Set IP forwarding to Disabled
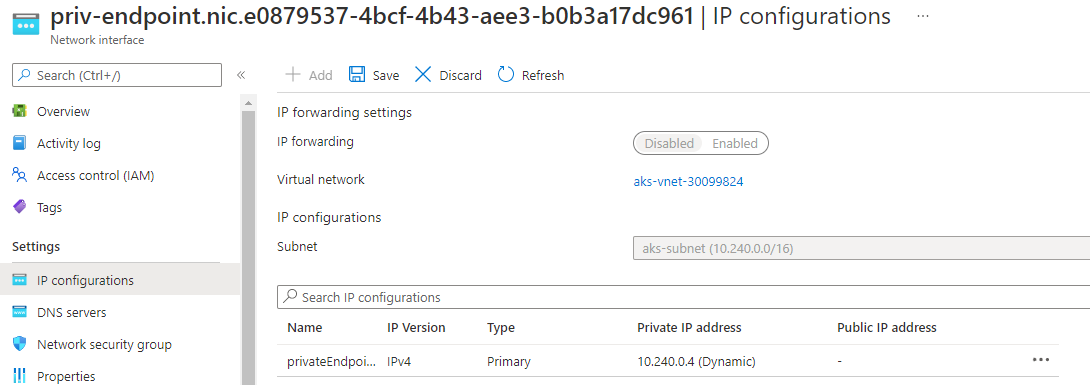Image resolution: width=1090 pixels, height=385 pixels. [x=669, y=143]
